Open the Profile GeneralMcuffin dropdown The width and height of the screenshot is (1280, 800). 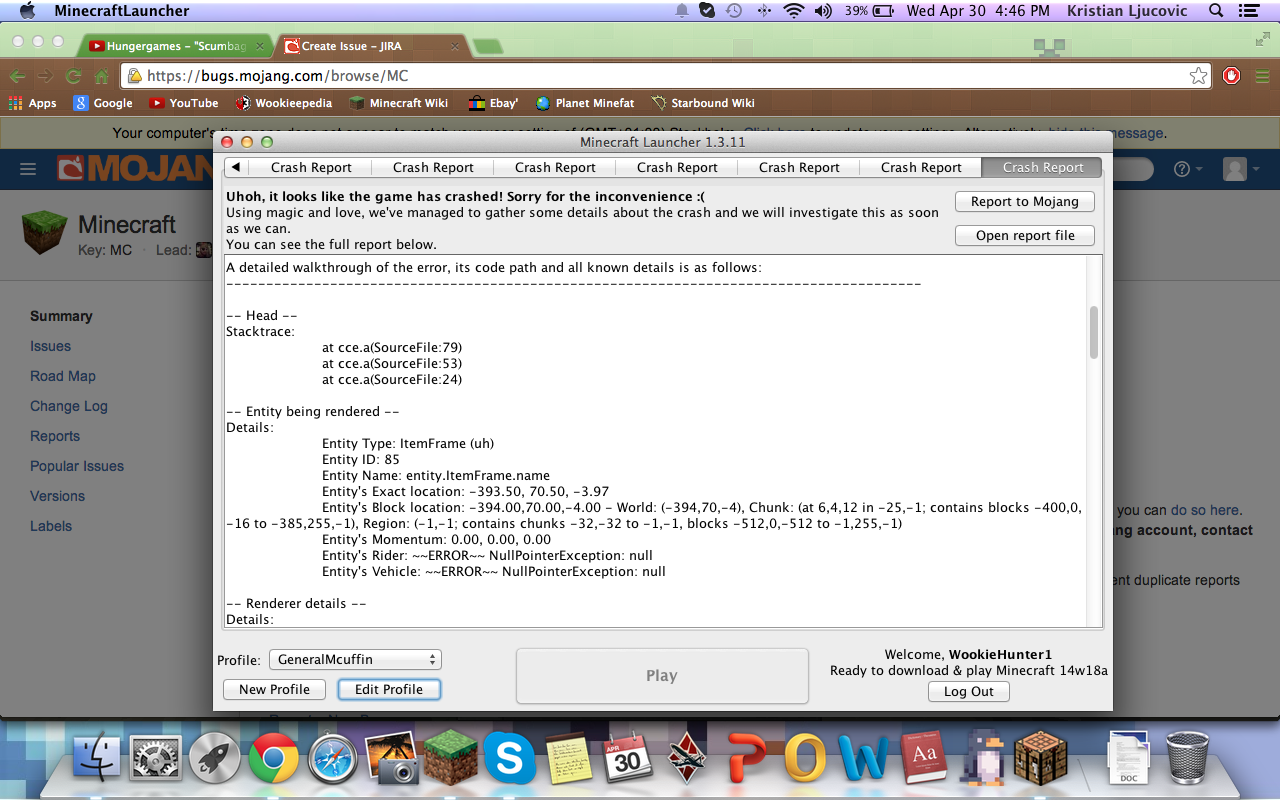coord(356,660)
